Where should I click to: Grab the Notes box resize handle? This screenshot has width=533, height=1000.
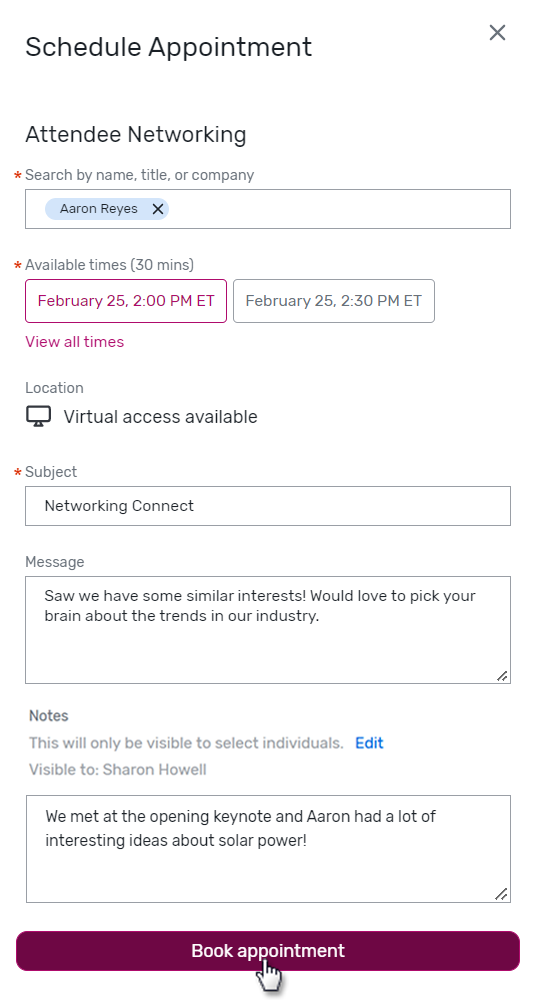coord(502,894)
